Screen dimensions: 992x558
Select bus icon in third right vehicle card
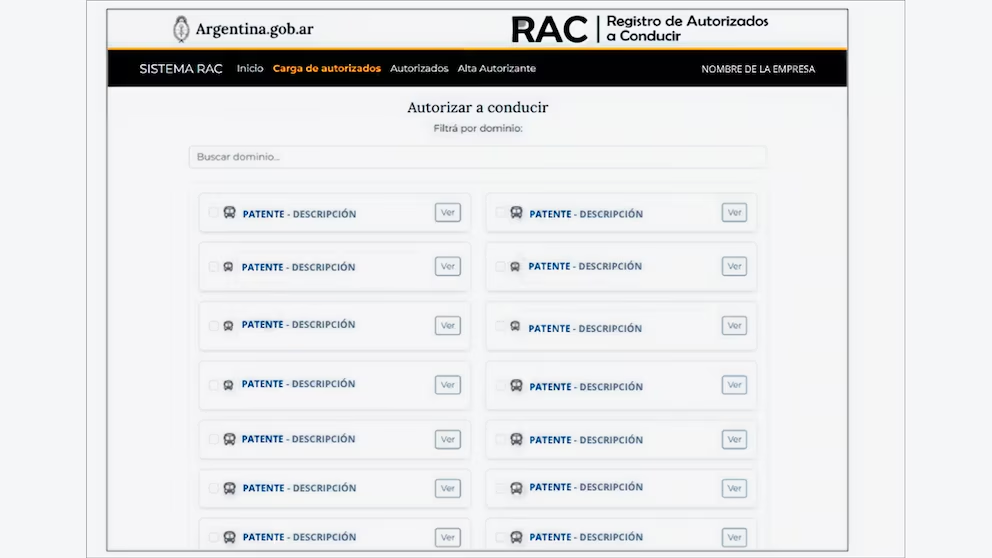(x=515, y=326)
